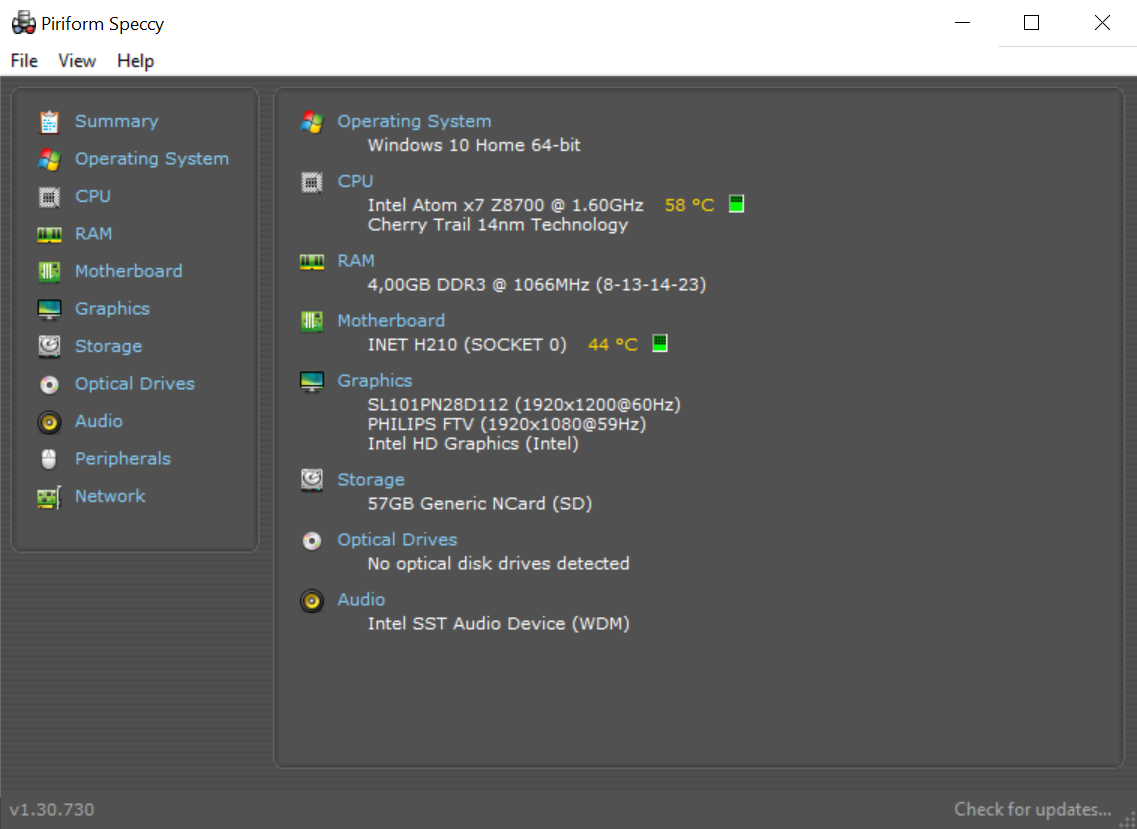Open the RAM heading link in summary

coord(356,260)
